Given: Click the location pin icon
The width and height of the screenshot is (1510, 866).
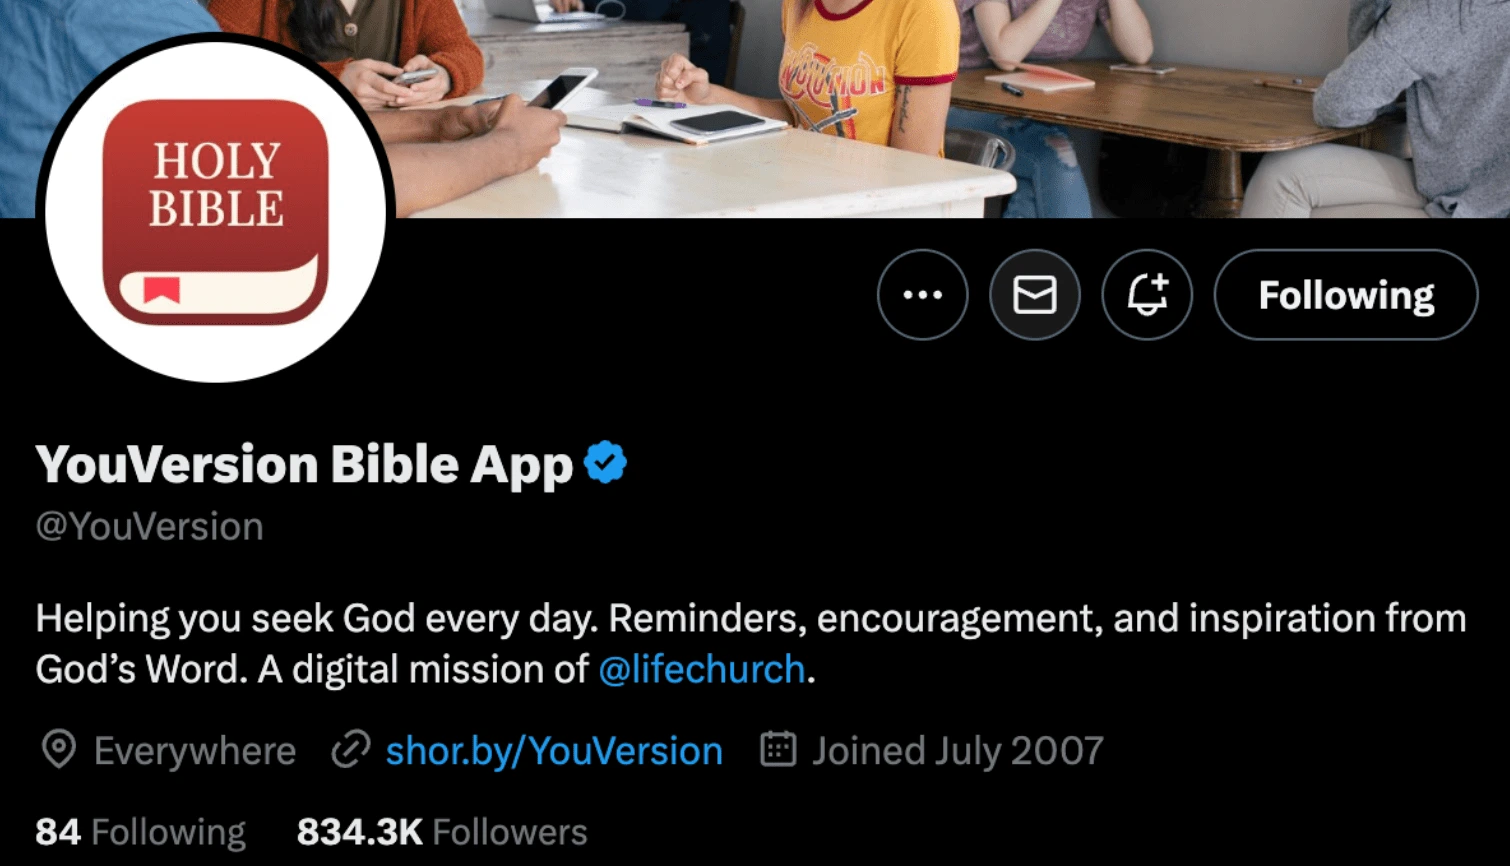Looking at the screenshot, I should tap(59, 750).
